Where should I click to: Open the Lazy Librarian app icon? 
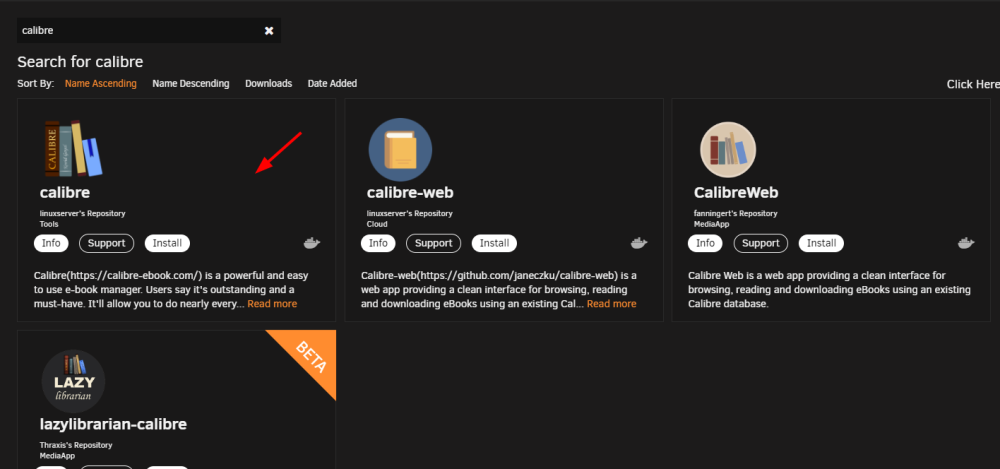tap(73, 382)
